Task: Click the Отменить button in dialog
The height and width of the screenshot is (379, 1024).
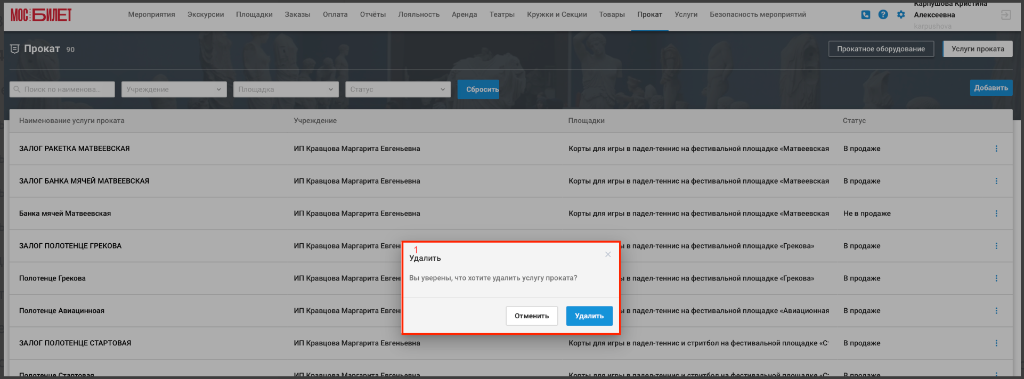Action: pos(532,316)
